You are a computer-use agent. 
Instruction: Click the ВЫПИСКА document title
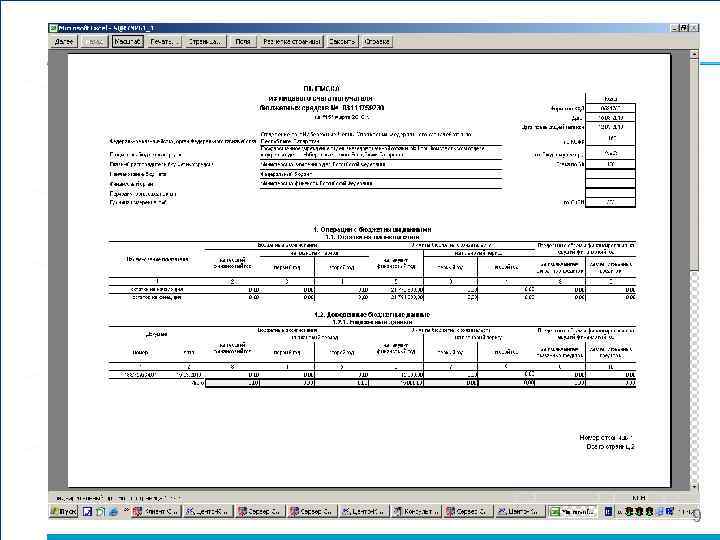pyautogui.click(x=321, y=88)
